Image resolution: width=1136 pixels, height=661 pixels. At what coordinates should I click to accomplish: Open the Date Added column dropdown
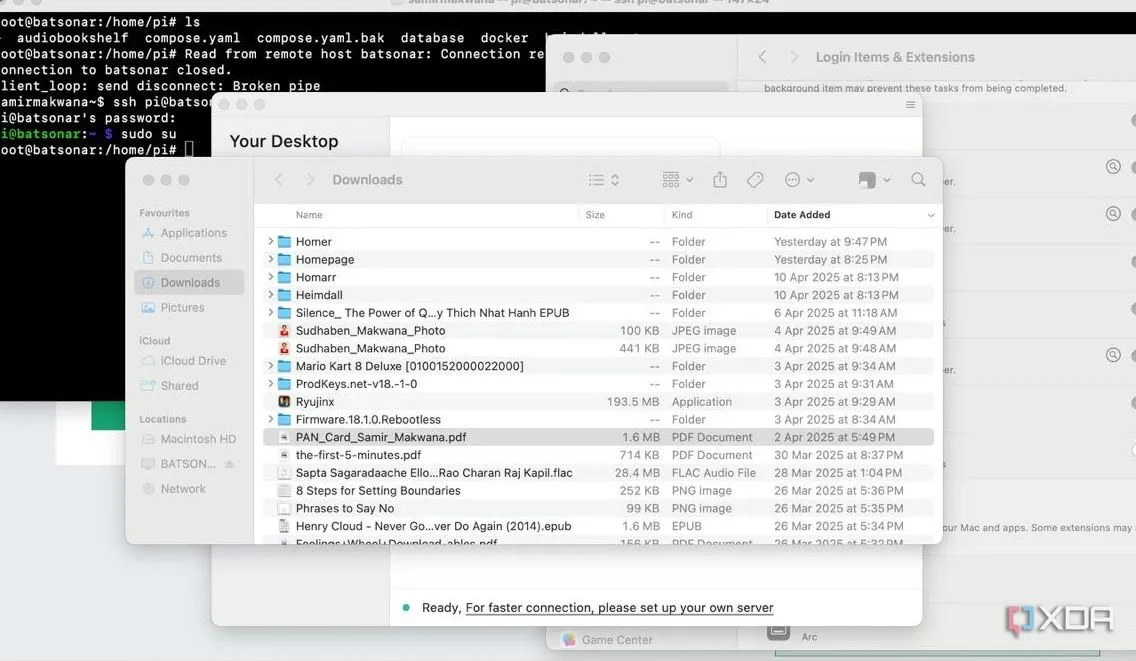click(931, 214)
